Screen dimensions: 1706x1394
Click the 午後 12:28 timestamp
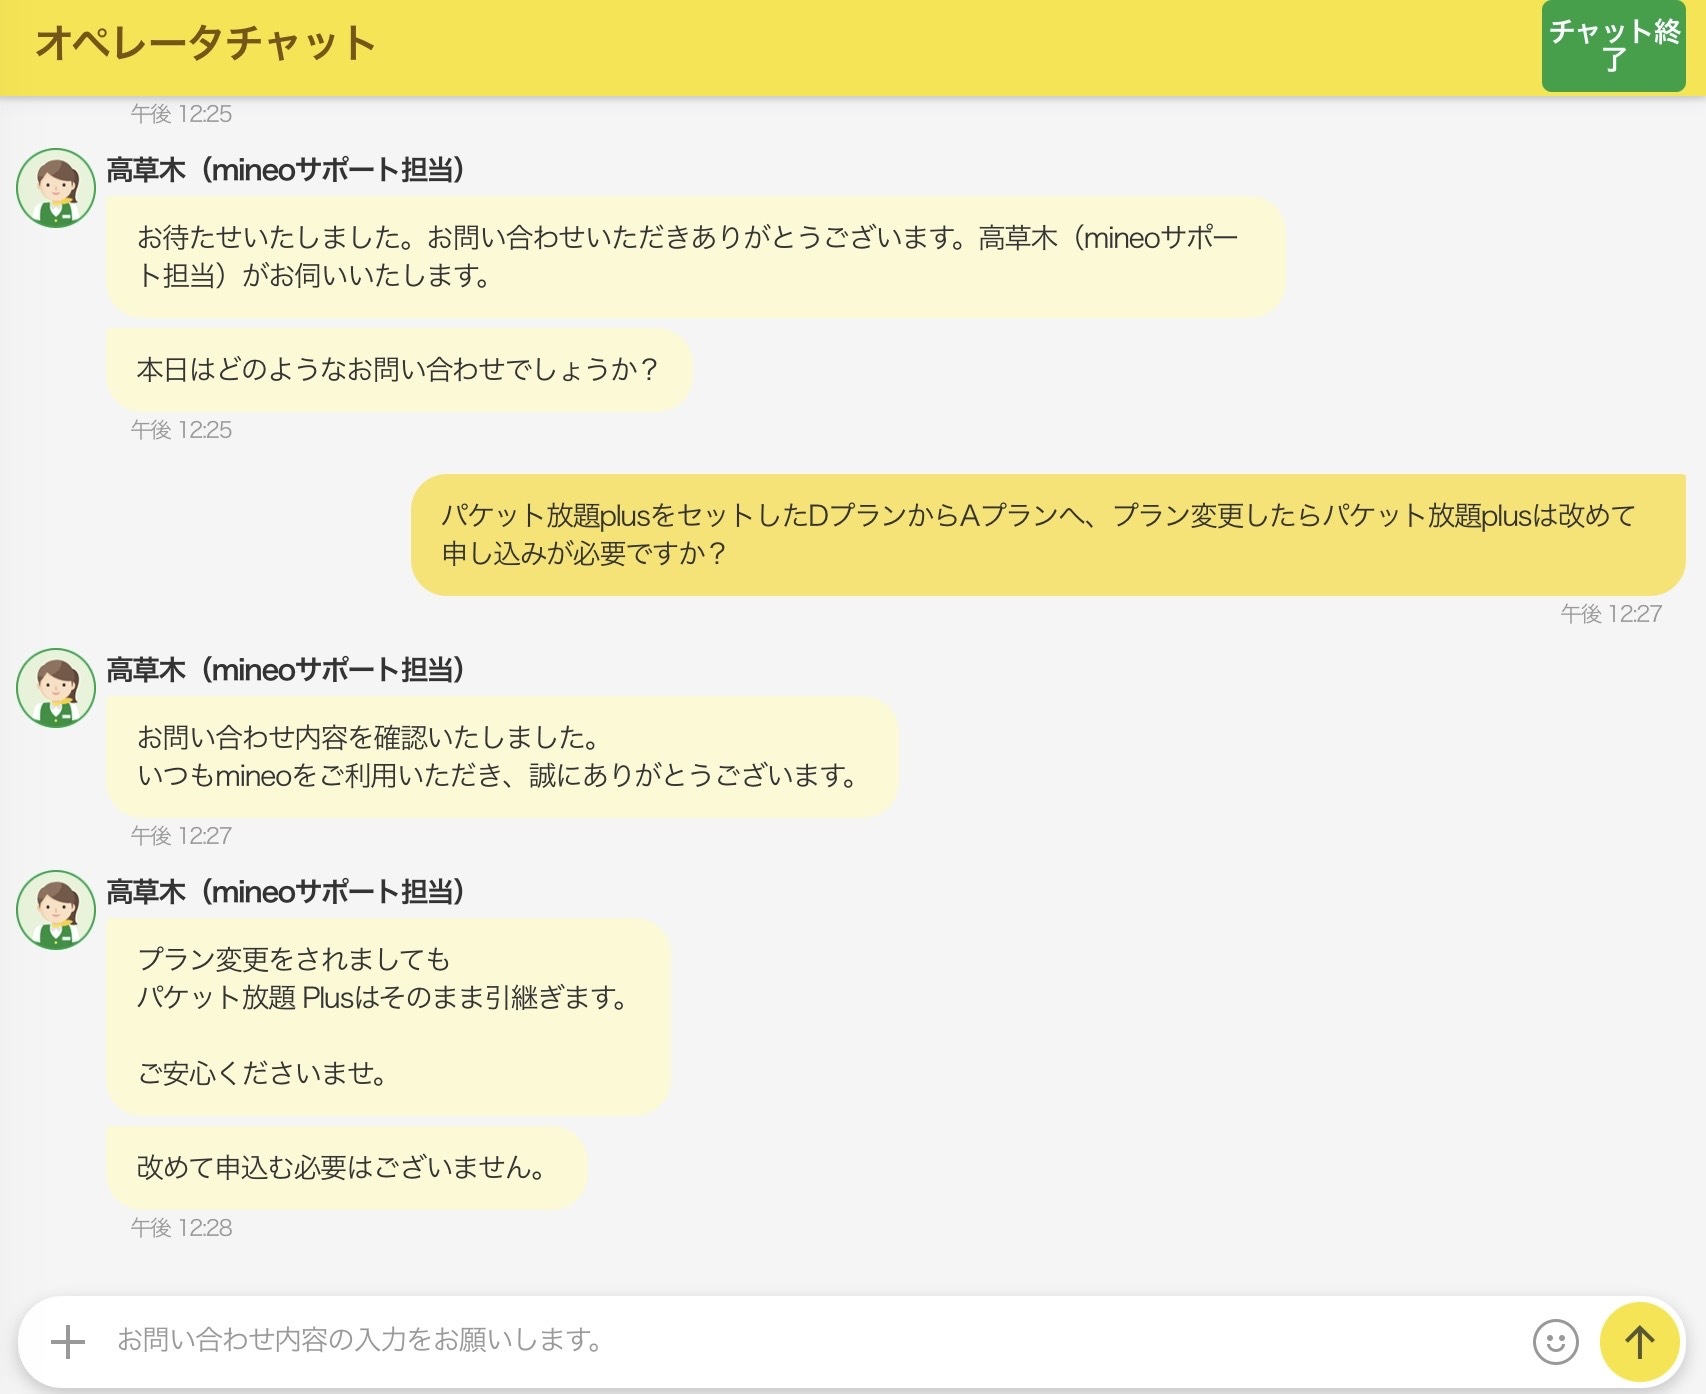click(x=181, y=1228)
